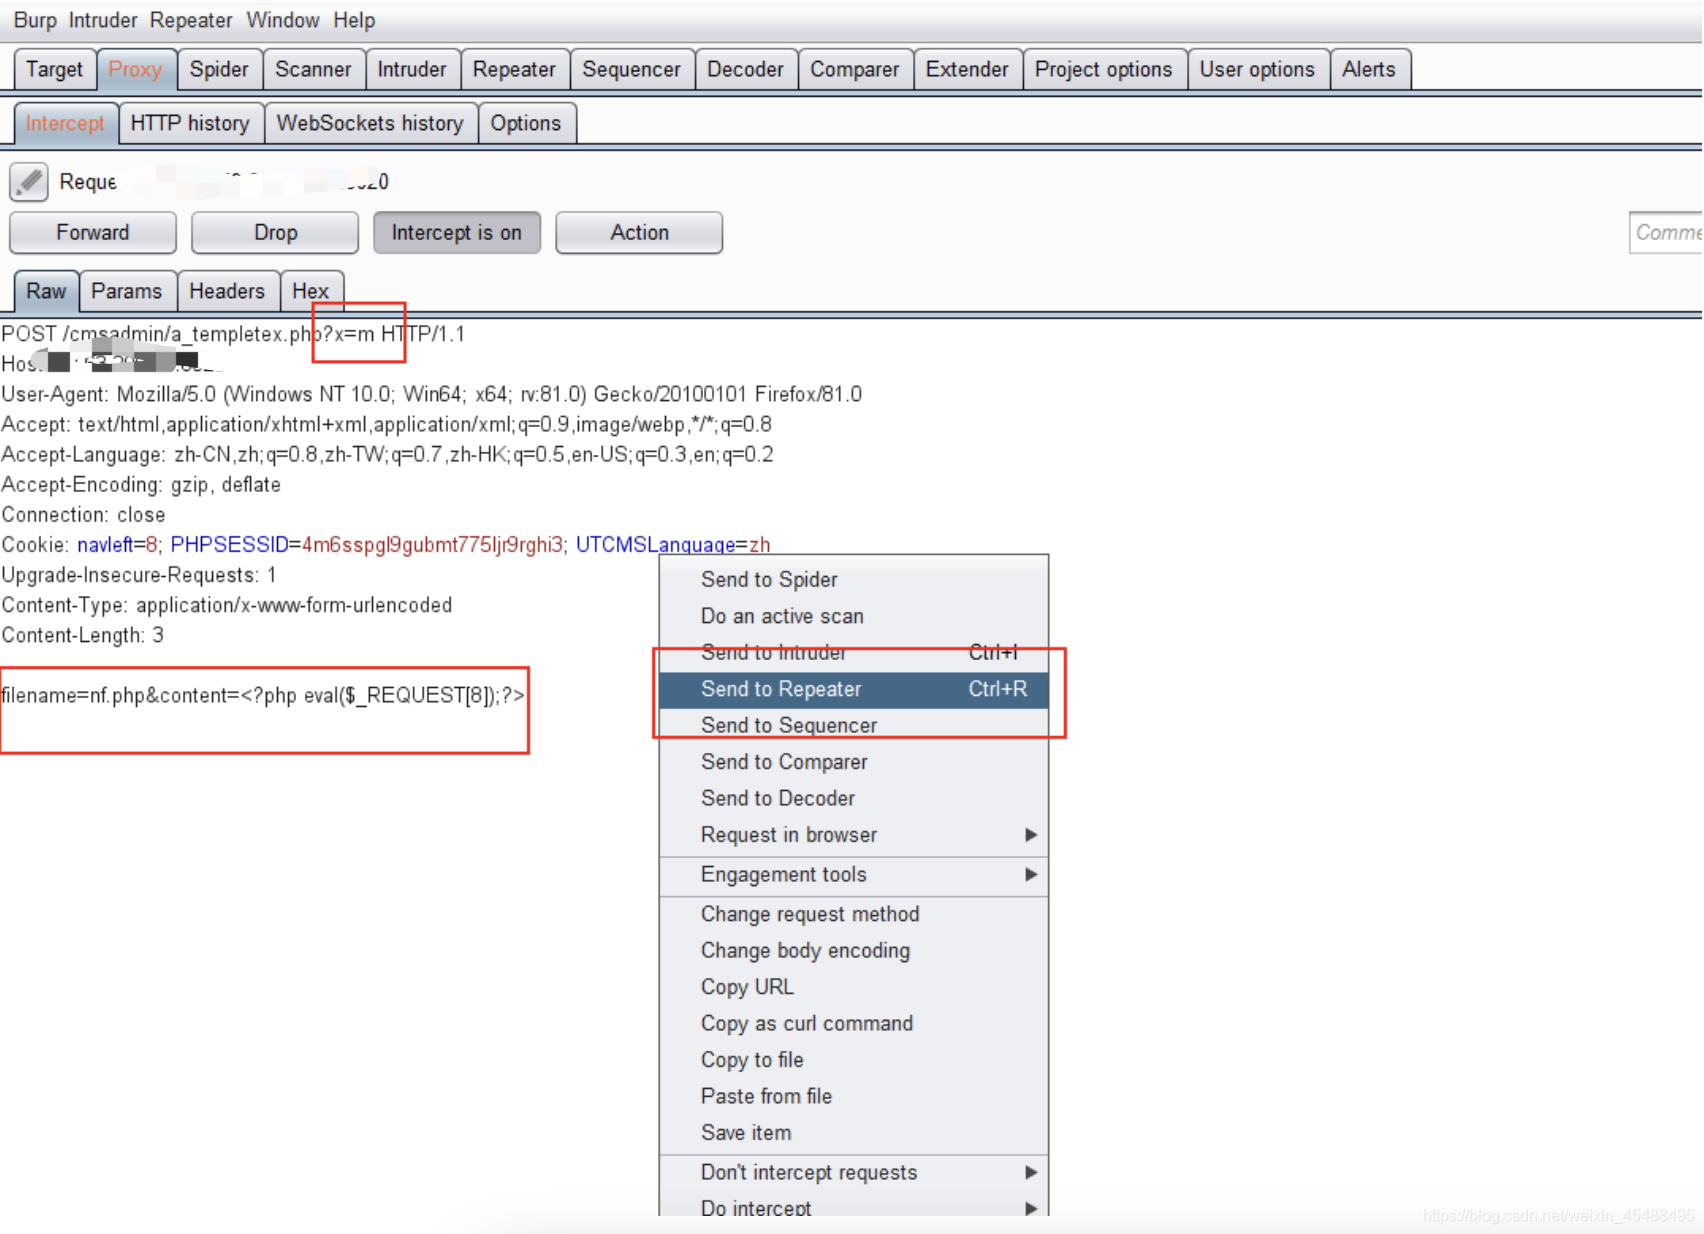The height and width of the screenshot is (1234, 1704).
Task: Click the PHPSESSID cookie value
Action: (x=432, y=545)
